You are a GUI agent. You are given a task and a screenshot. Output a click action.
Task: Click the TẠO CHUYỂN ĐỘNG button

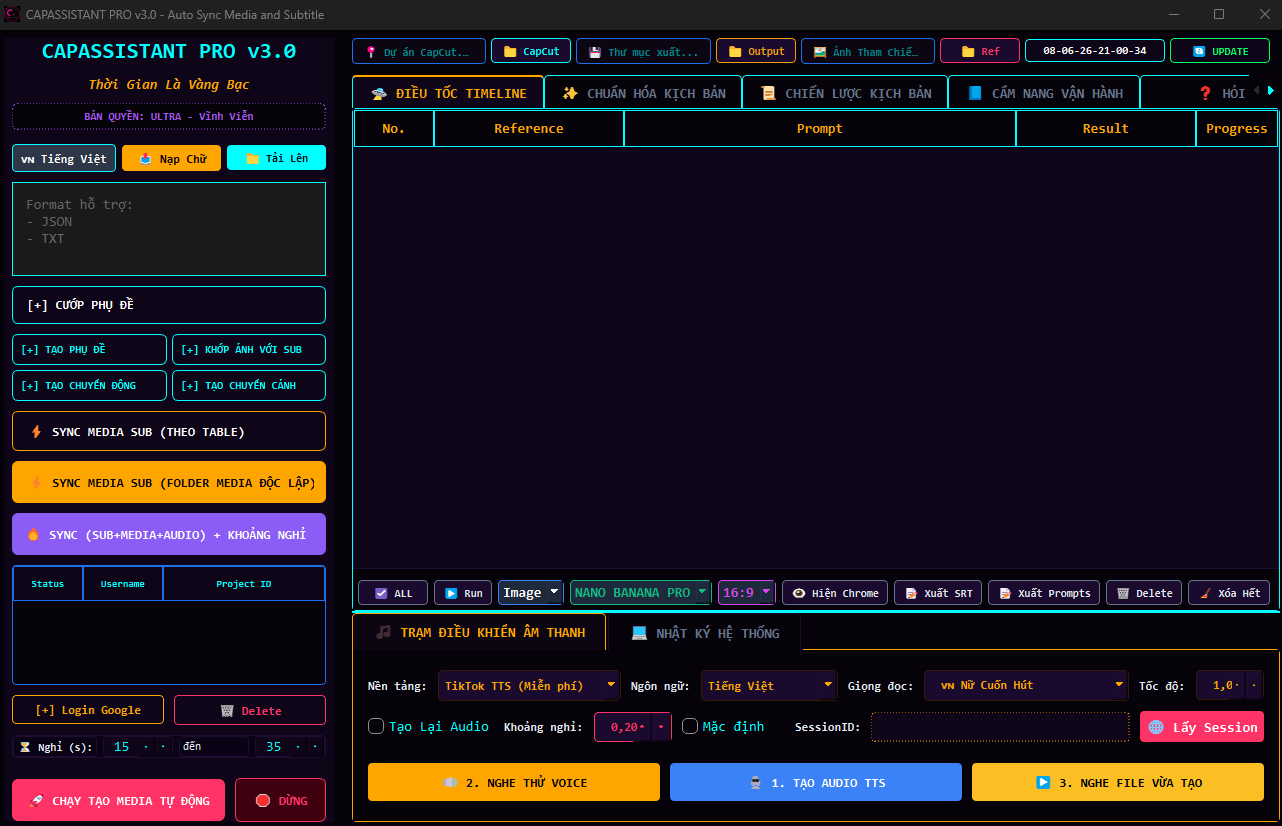pyautogui.click(x=90, y=385)
